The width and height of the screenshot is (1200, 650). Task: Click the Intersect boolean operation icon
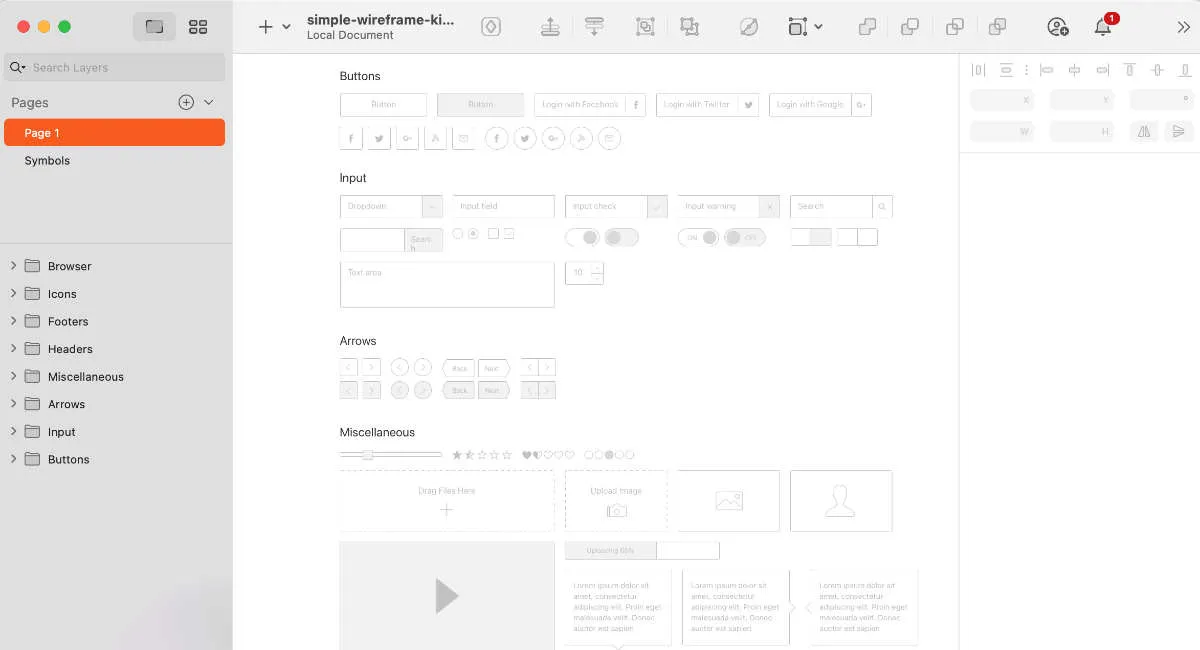(x=955, y=27)
